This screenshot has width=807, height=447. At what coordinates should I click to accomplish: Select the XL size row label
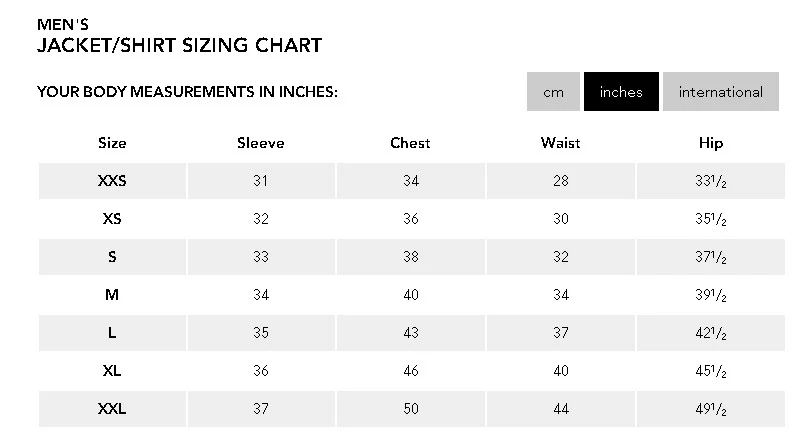[112, 370]
